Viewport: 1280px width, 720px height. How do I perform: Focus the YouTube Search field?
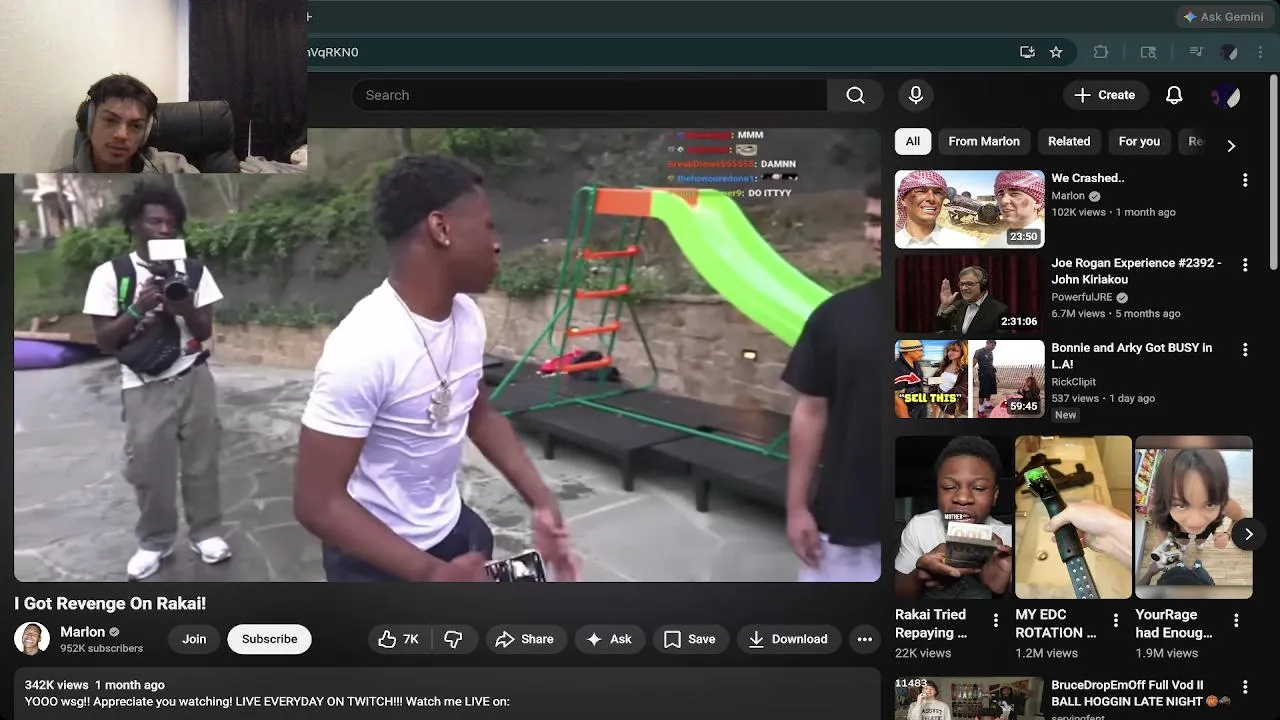(589, 95)
